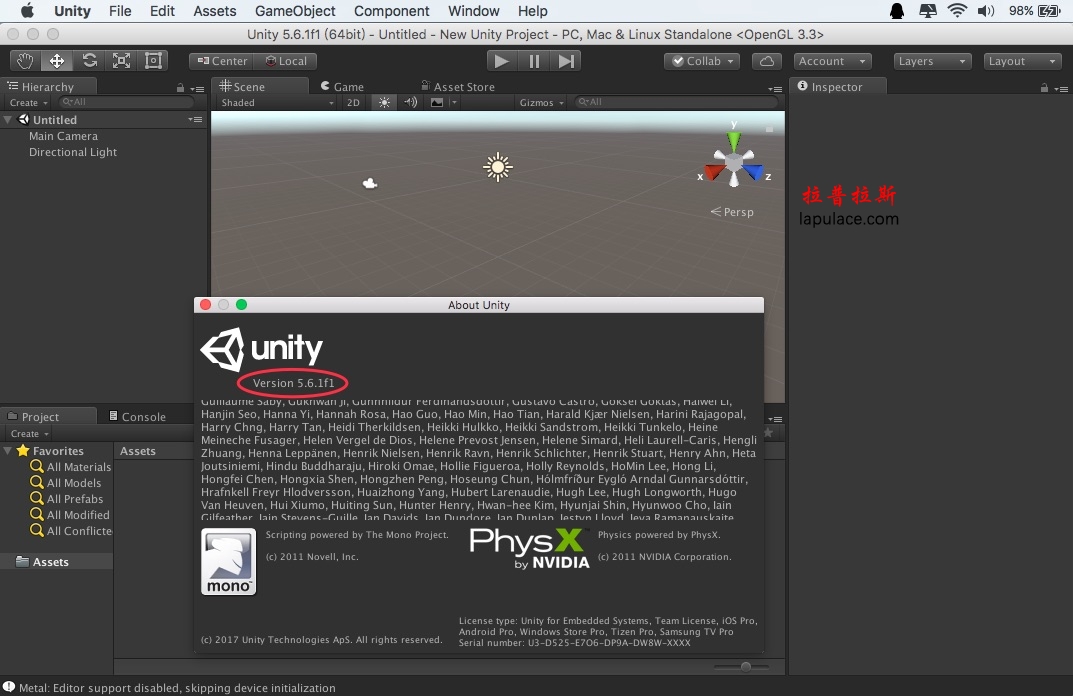Open the Shaded draw mode dropdown
This screenshot has height=696, width=1073.
pos(277,102)
